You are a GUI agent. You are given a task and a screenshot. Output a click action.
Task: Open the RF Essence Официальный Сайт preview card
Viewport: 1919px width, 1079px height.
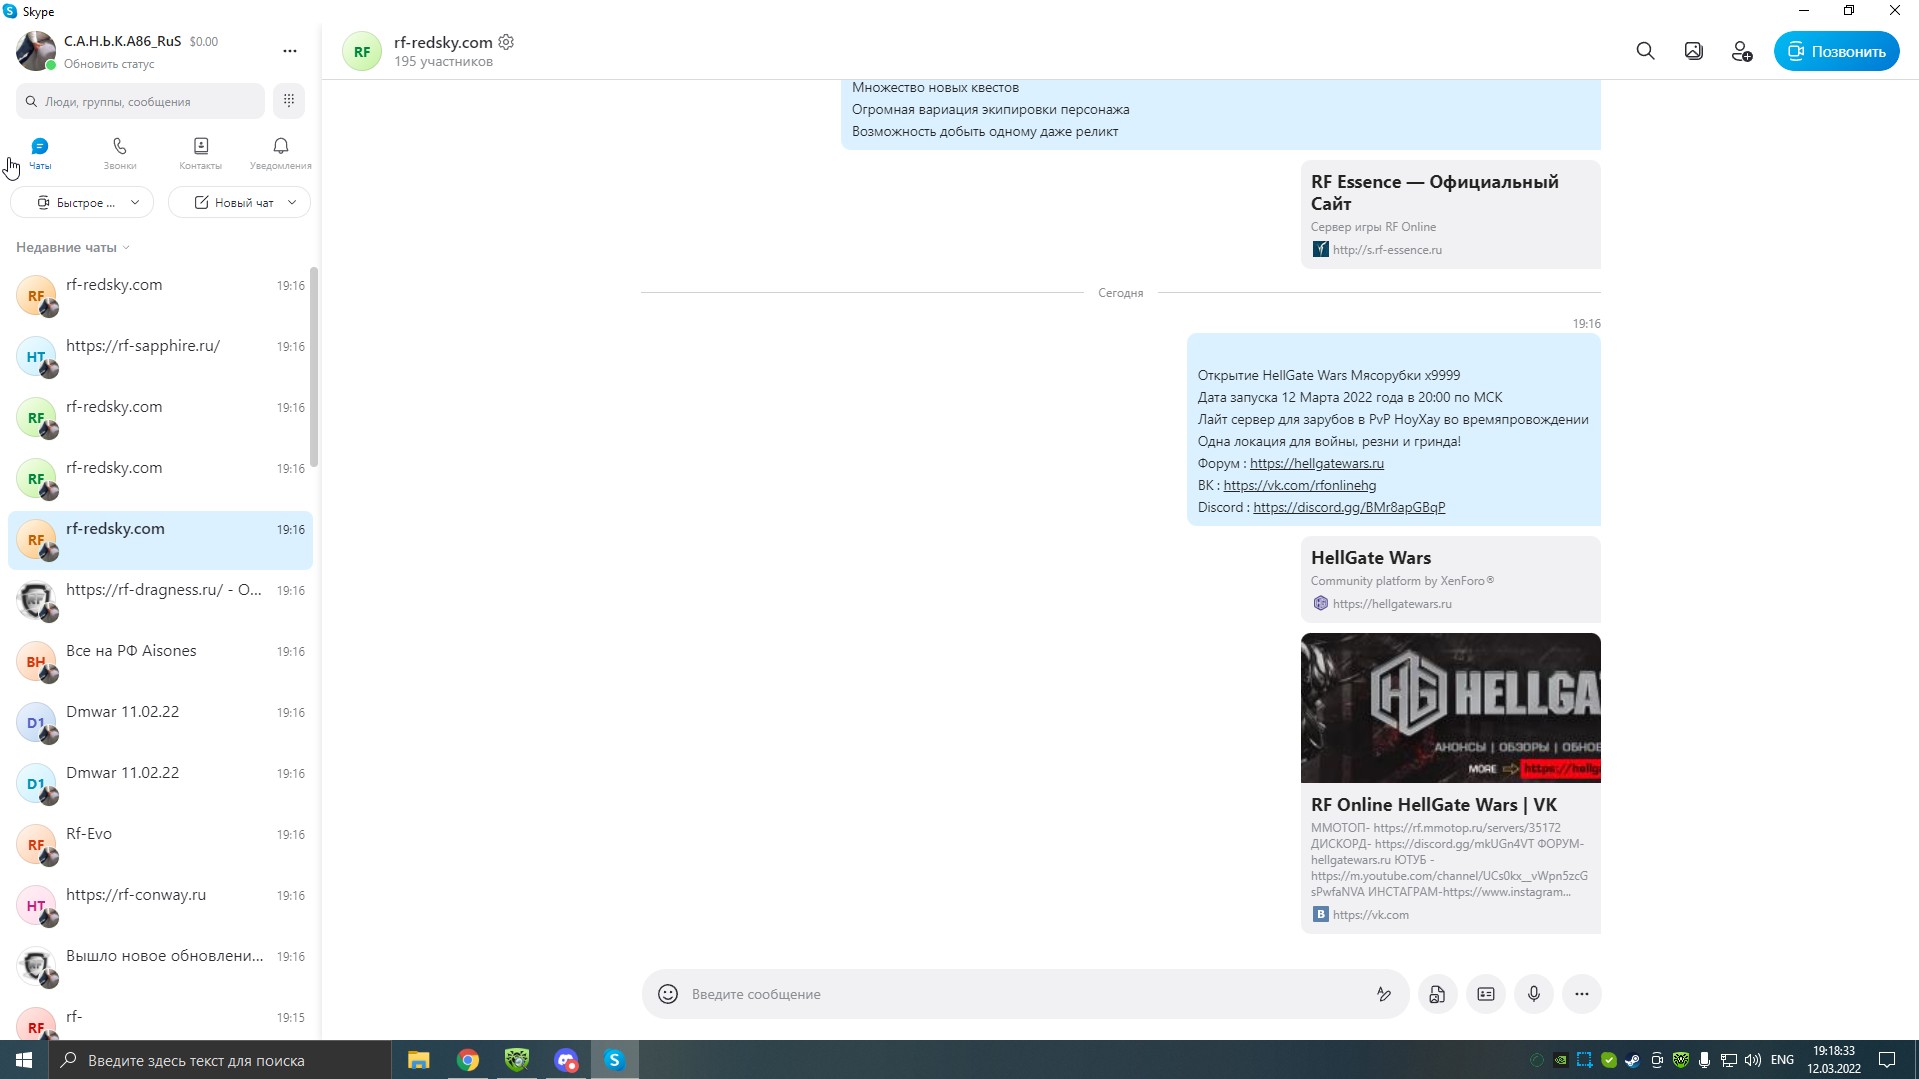(1450, 214)
